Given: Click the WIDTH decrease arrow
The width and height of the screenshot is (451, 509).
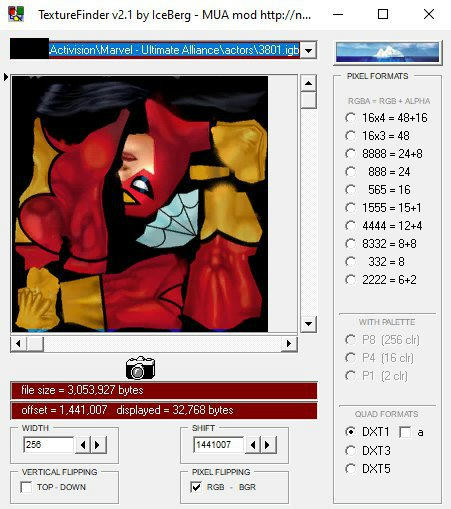Looking at the screenshot, I should [x=83, y=445].
